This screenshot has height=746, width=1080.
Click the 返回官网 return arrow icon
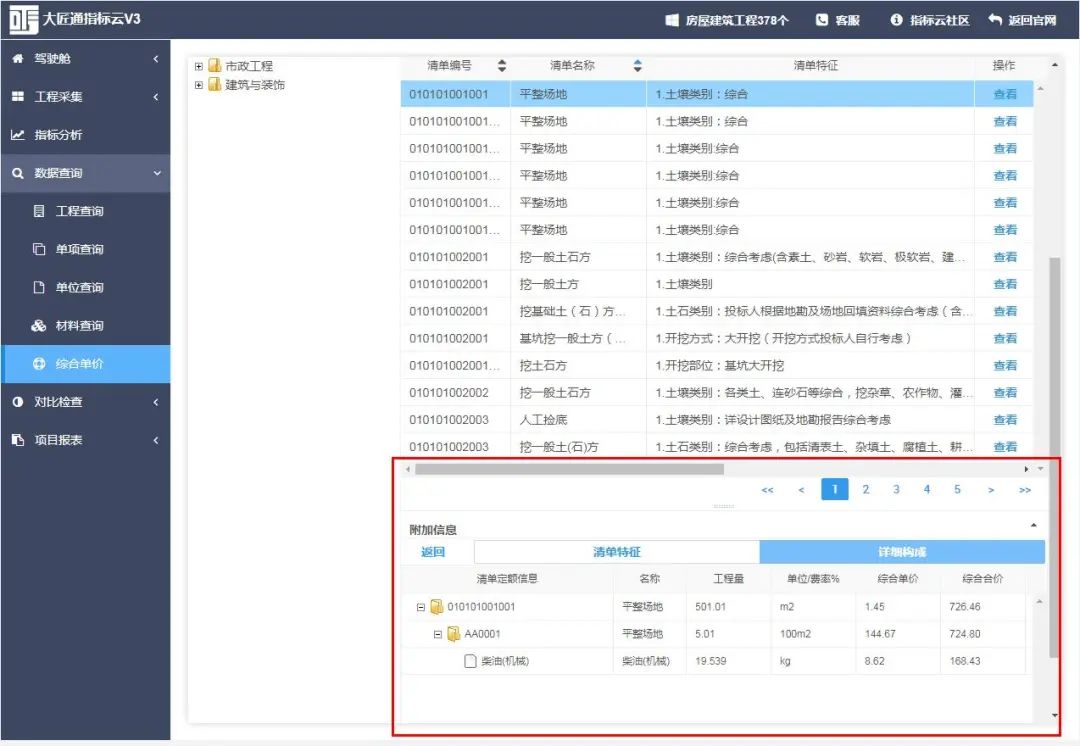point(995,19)
